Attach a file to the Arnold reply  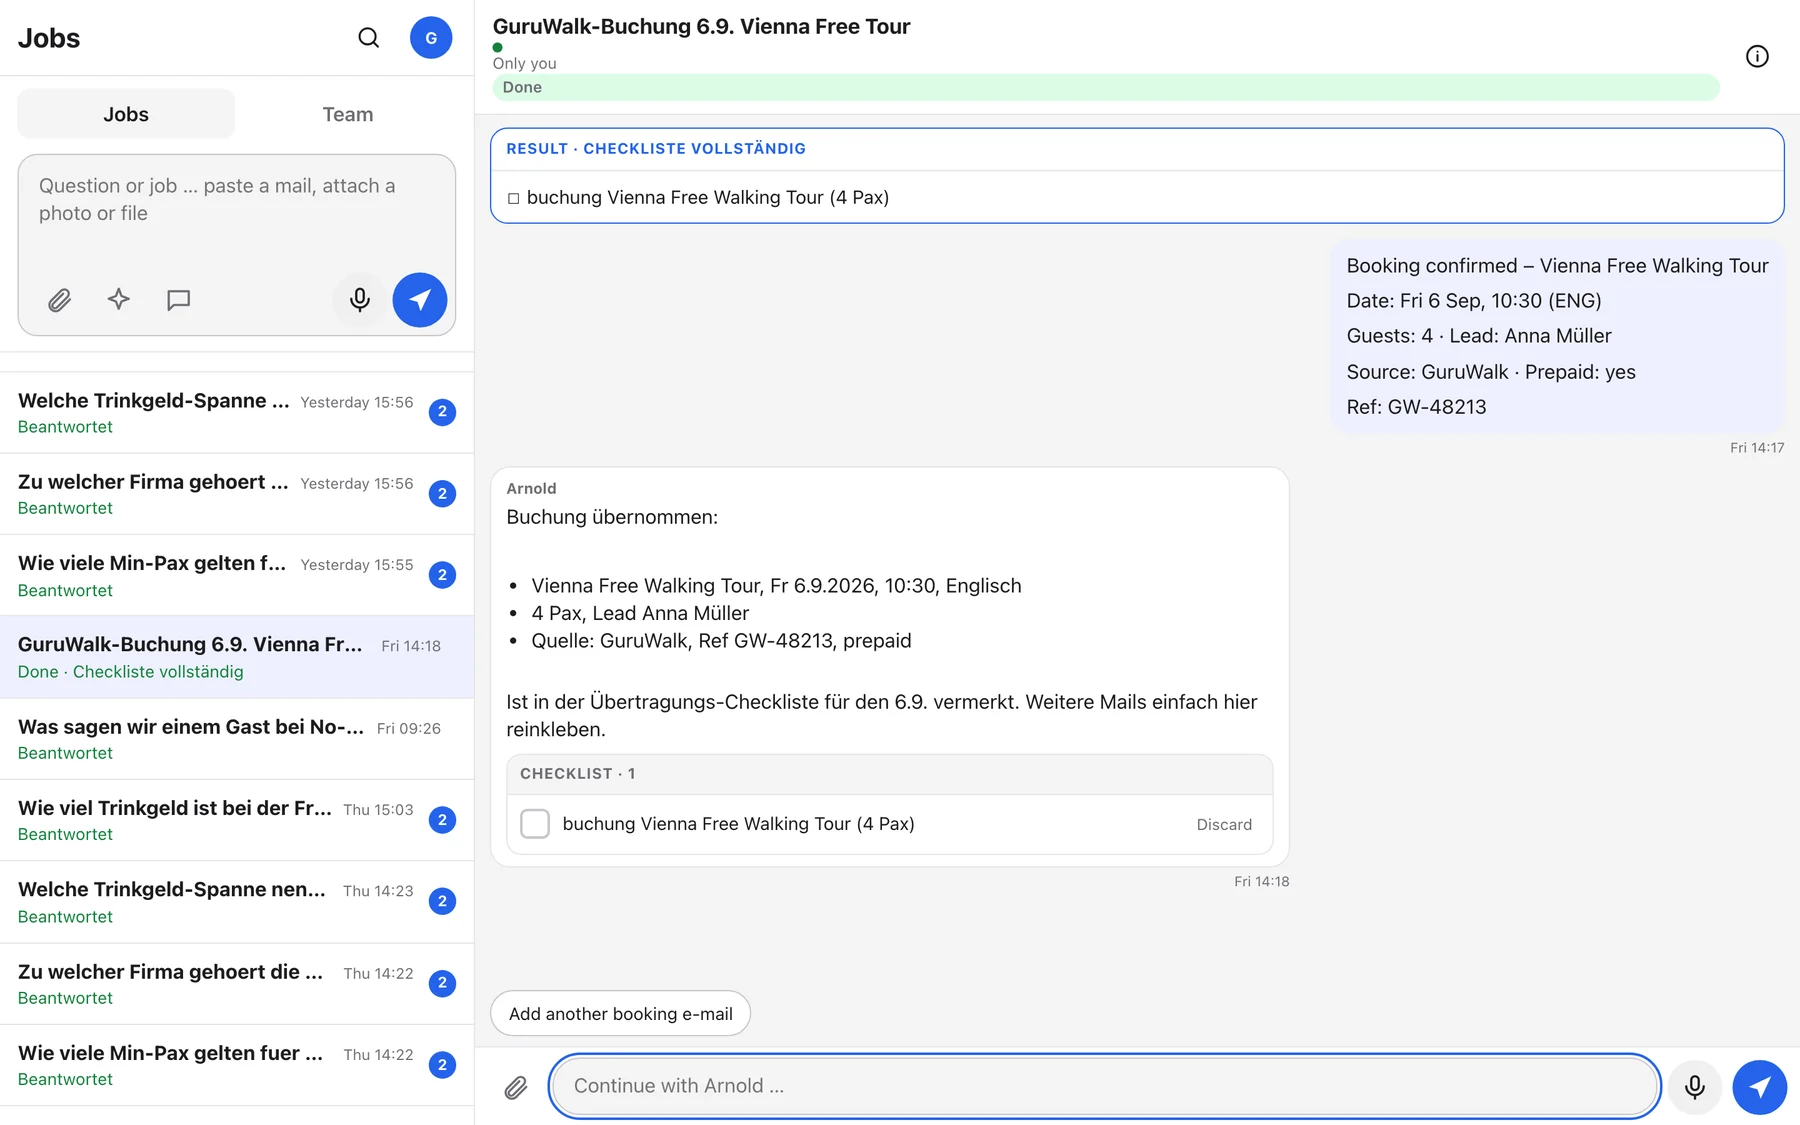(516, 1087)
